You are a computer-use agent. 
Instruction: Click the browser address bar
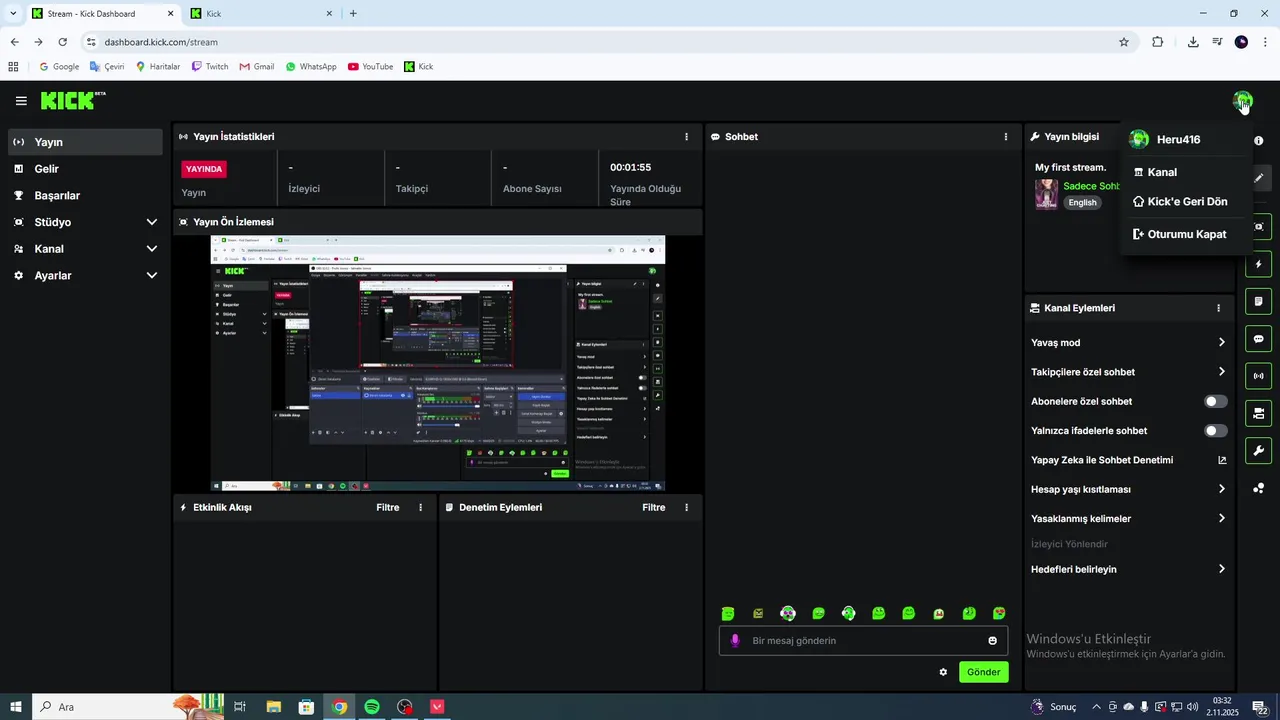click(x=600, y=42)
